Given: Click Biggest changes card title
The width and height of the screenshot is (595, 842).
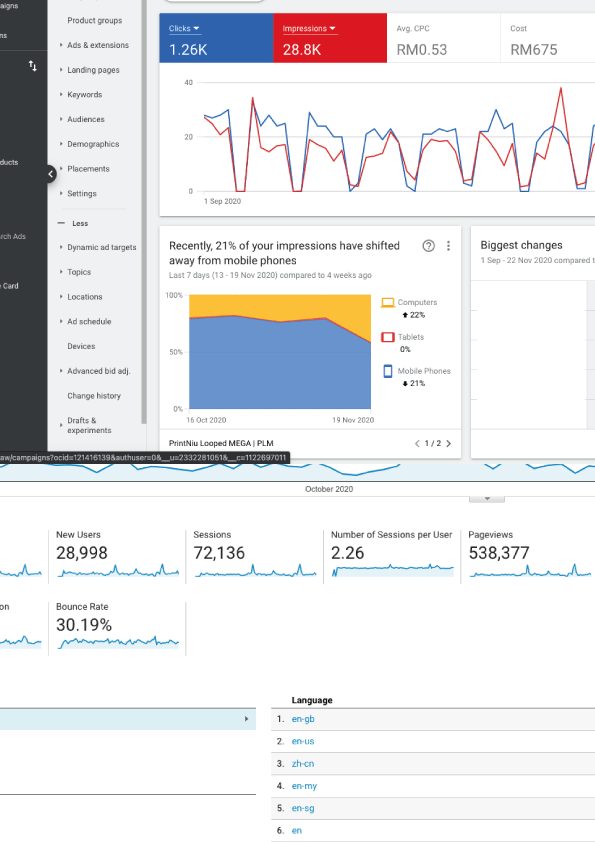Looking at the screenshot, I should 521,245.
